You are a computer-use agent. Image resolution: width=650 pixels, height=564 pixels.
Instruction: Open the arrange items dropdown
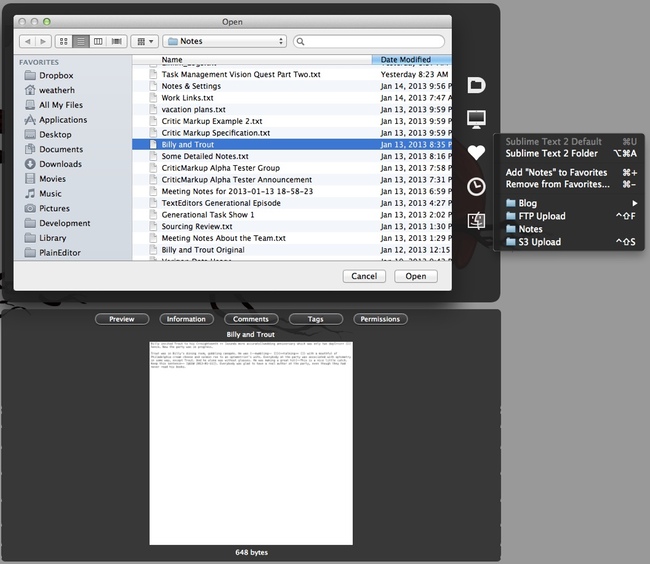tap(145, 41)
